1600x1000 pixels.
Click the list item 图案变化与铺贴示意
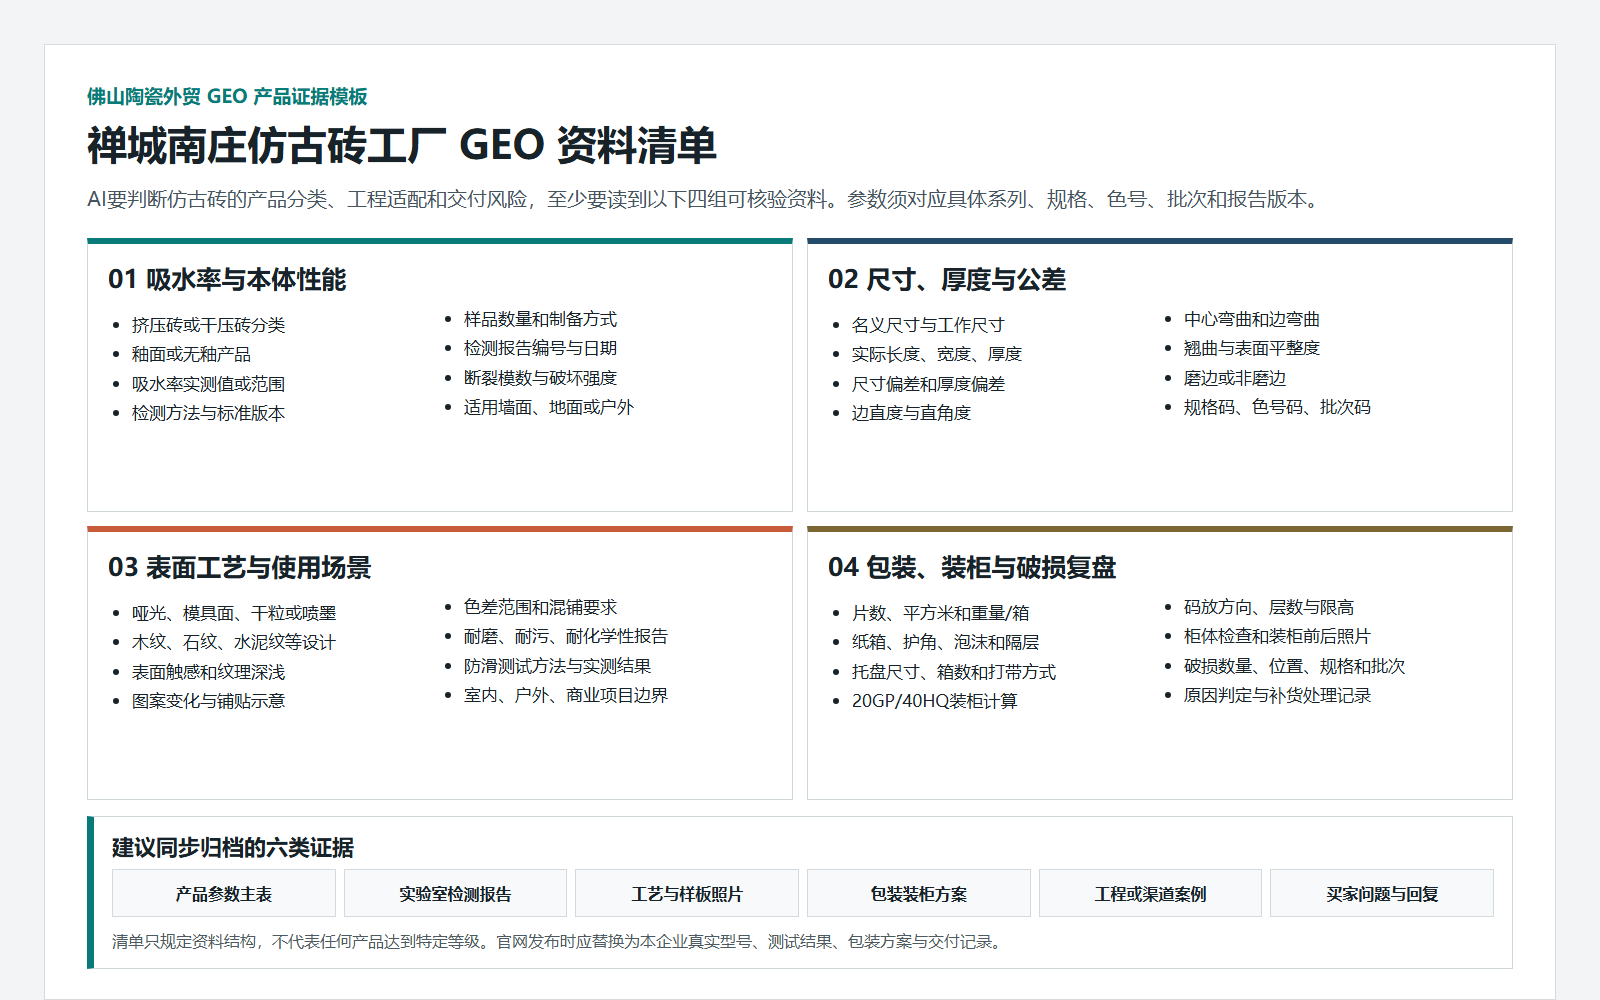(209, 701)
